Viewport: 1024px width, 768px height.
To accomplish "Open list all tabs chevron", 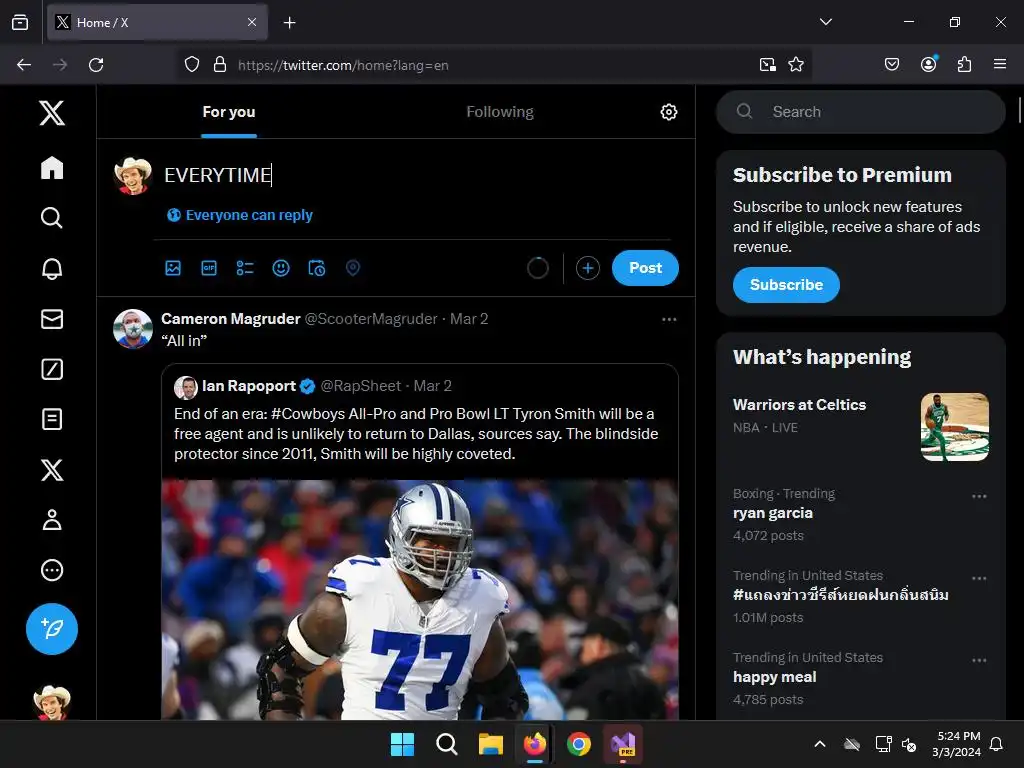I will tap(825, 22).
